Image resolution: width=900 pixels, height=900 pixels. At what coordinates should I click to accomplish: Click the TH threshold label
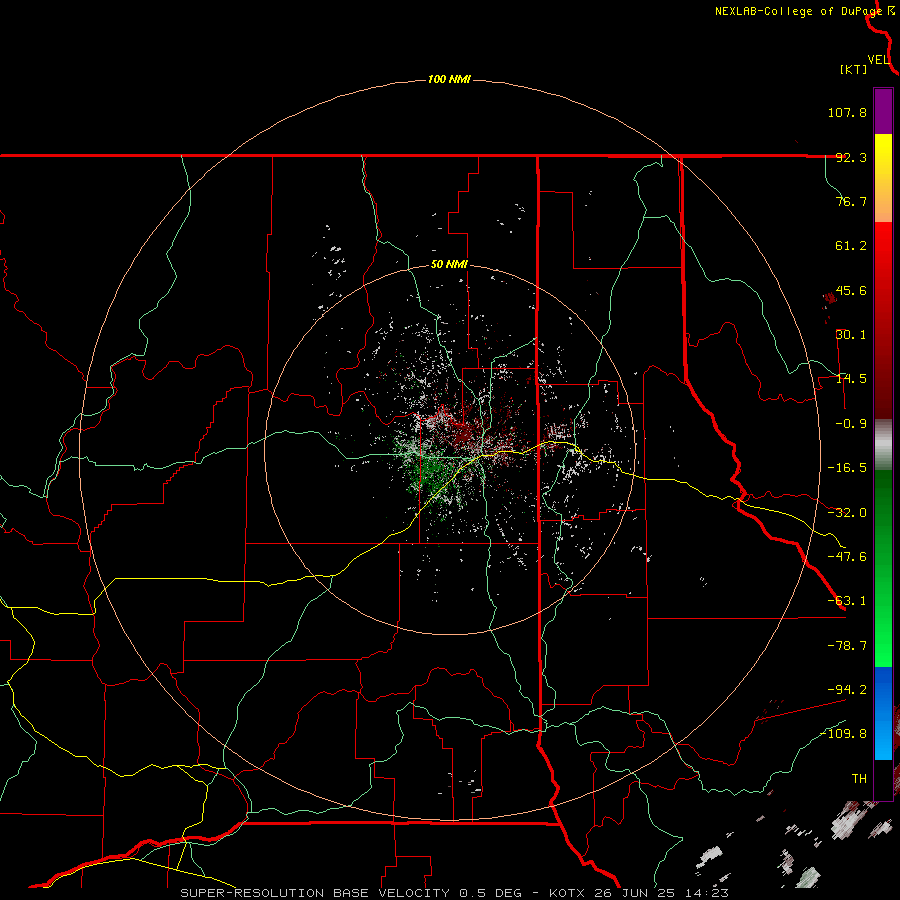point(859,778)
